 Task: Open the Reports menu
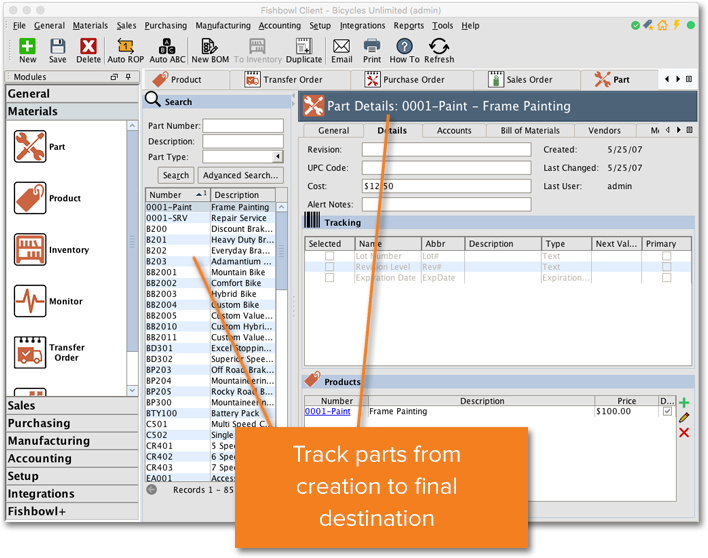[x=408, y=25]
